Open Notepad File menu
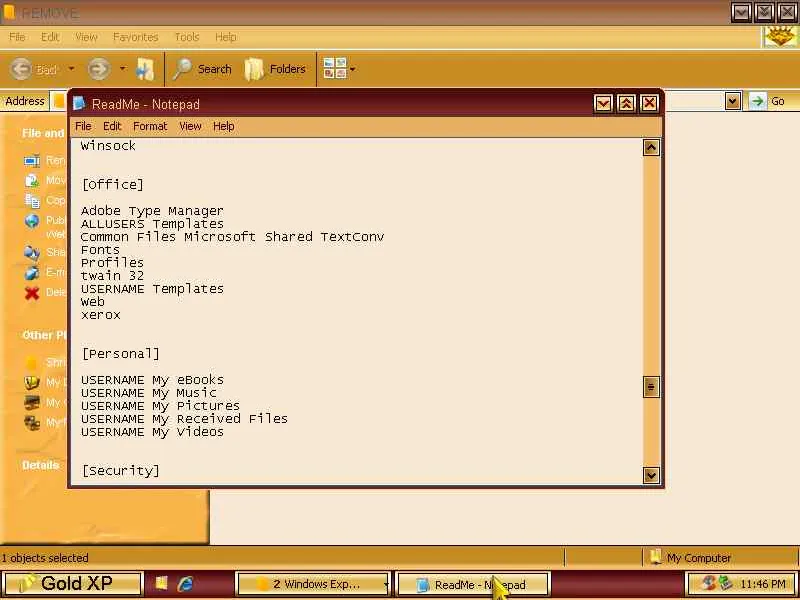 [83, 126]
